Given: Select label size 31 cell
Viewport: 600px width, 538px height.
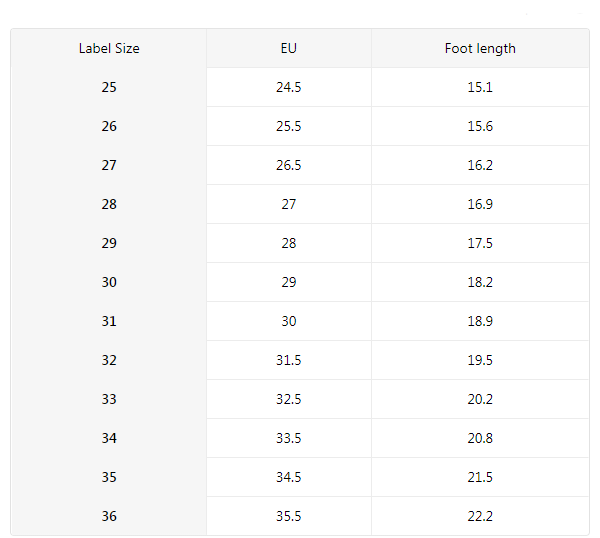Looking at the screenshot, I should 109,321.
